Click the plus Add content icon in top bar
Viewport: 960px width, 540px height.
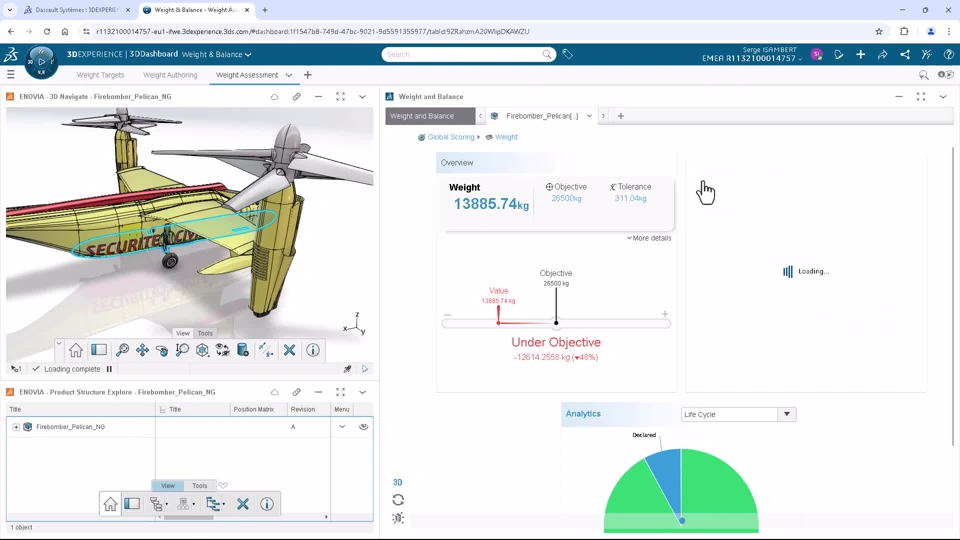coord(860,54)
